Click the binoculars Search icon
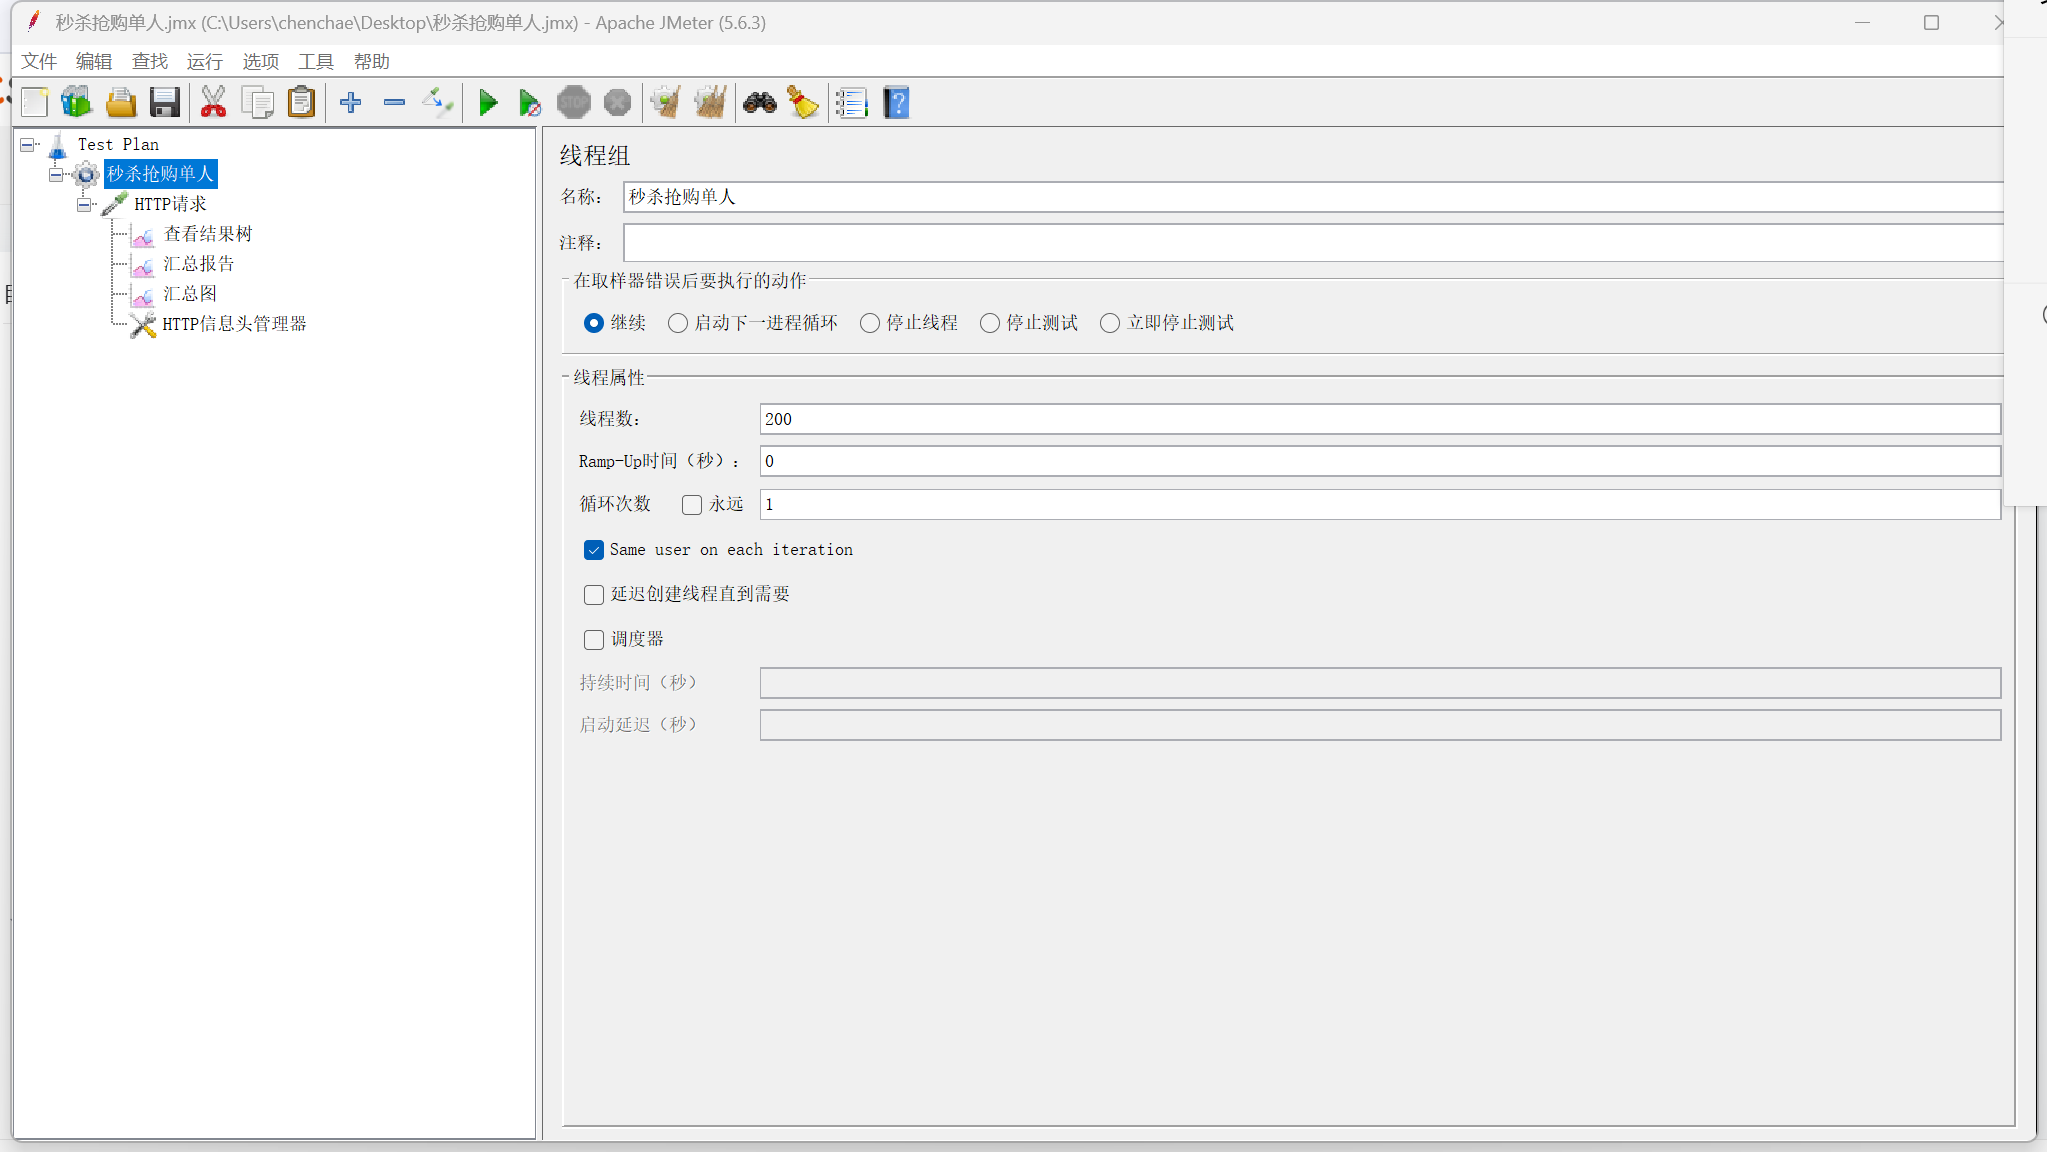The height and width of the screenshot is (1152, 2047). coord(759,102)
